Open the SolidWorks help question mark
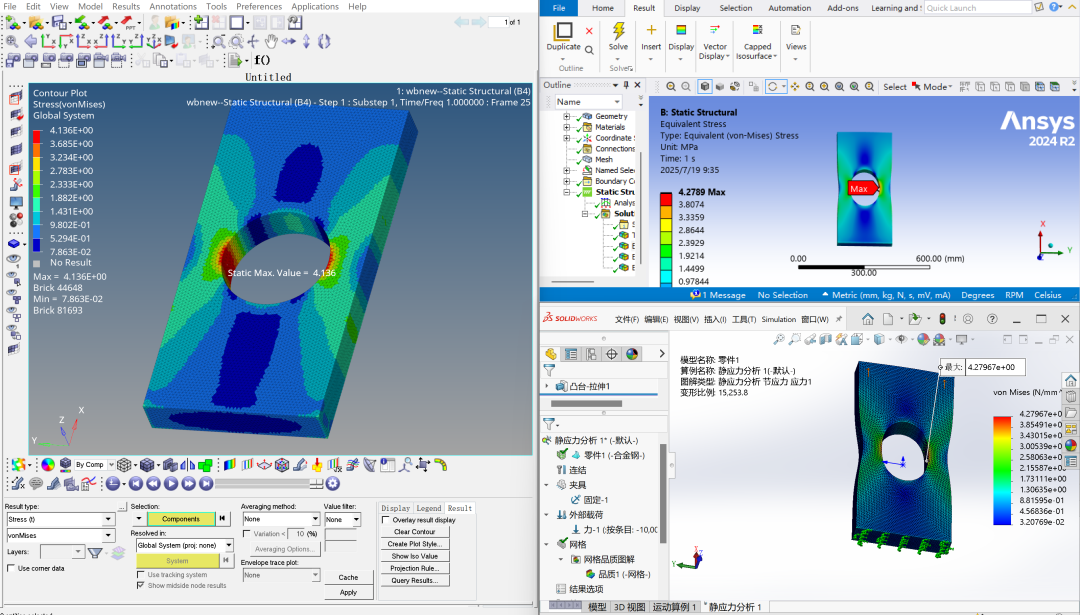Screen dimensions: 1080x615 tap(992, 319)
